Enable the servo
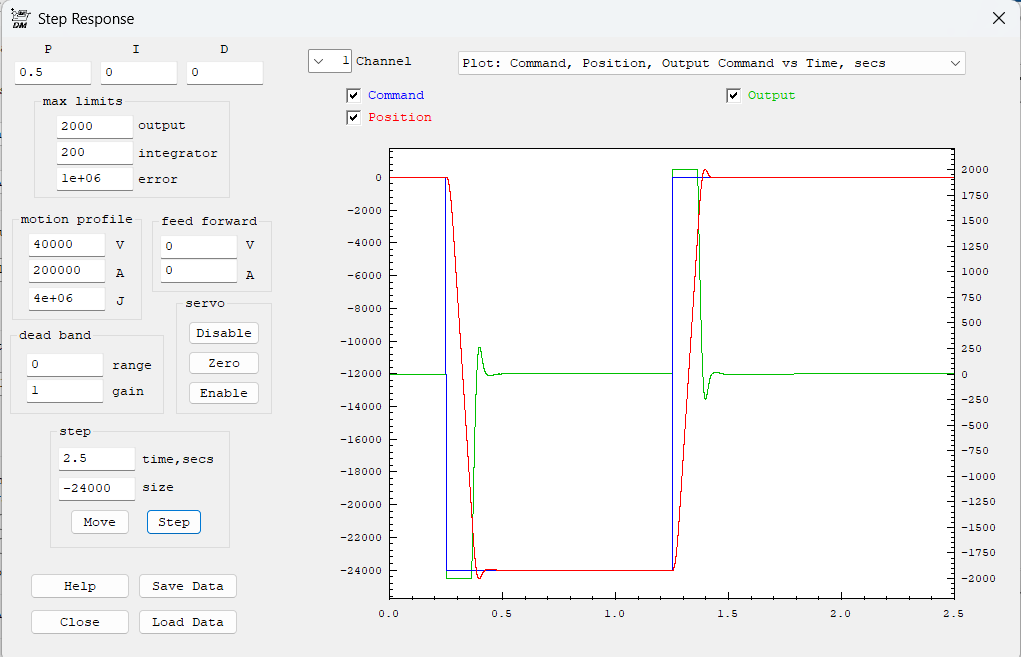This screenshot has width=1021, height=657. [223, 393]
